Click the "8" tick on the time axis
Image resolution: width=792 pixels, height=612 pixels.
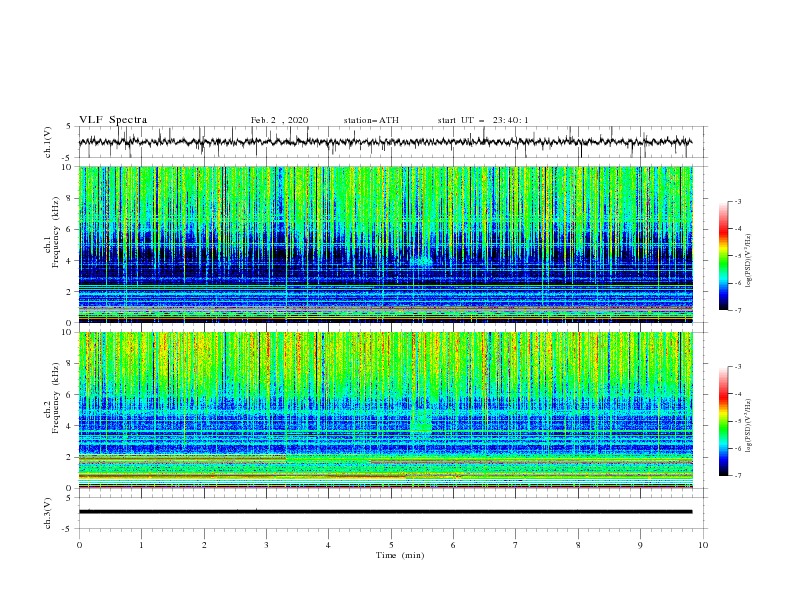tap(578, 545)
